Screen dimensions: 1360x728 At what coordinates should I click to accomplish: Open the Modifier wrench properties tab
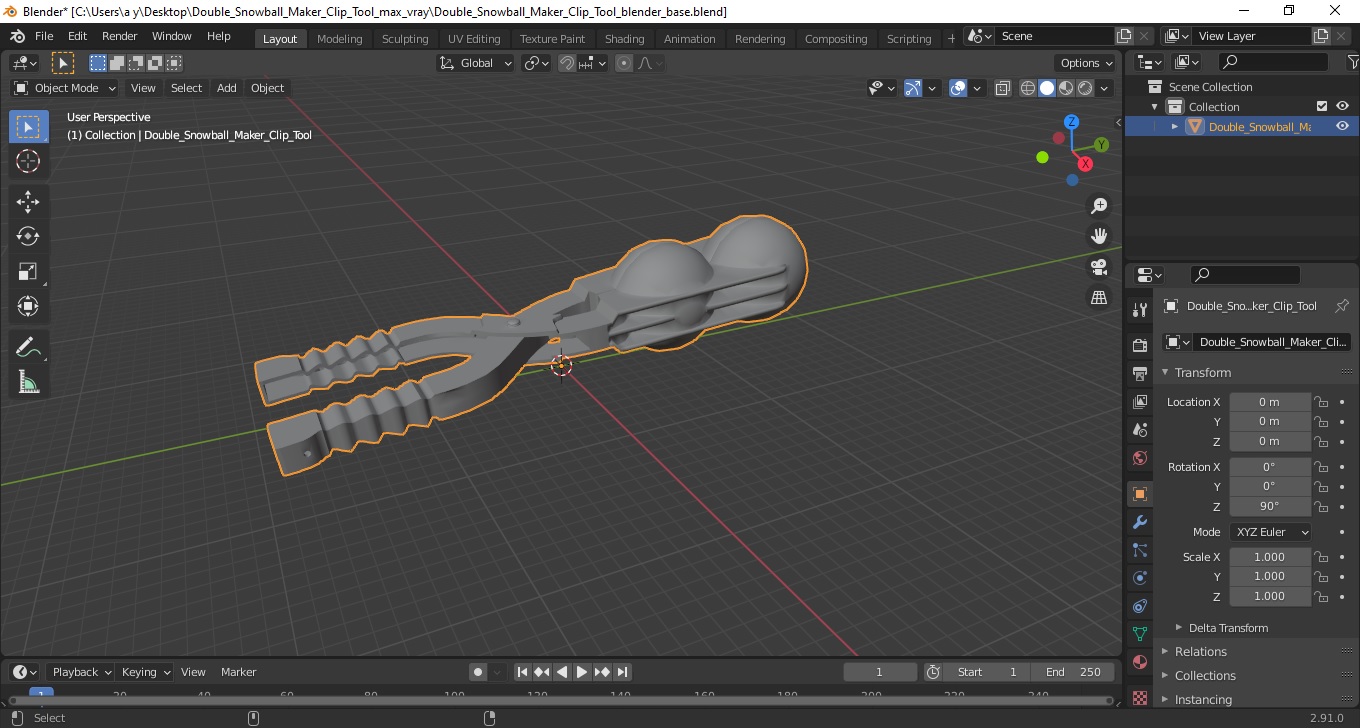pyautogui.click(x=1140, y=522)
